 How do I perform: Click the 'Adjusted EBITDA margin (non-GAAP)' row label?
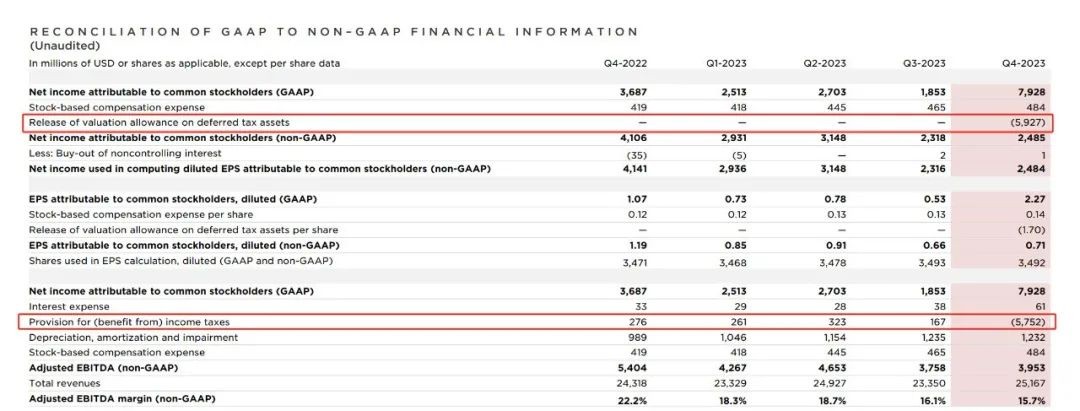pos(121,400)
